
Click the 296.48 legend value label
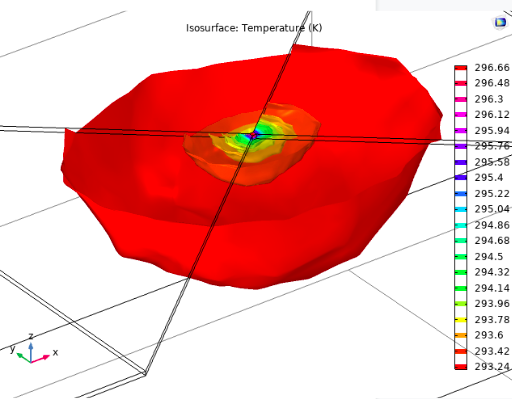coord(492,83)
